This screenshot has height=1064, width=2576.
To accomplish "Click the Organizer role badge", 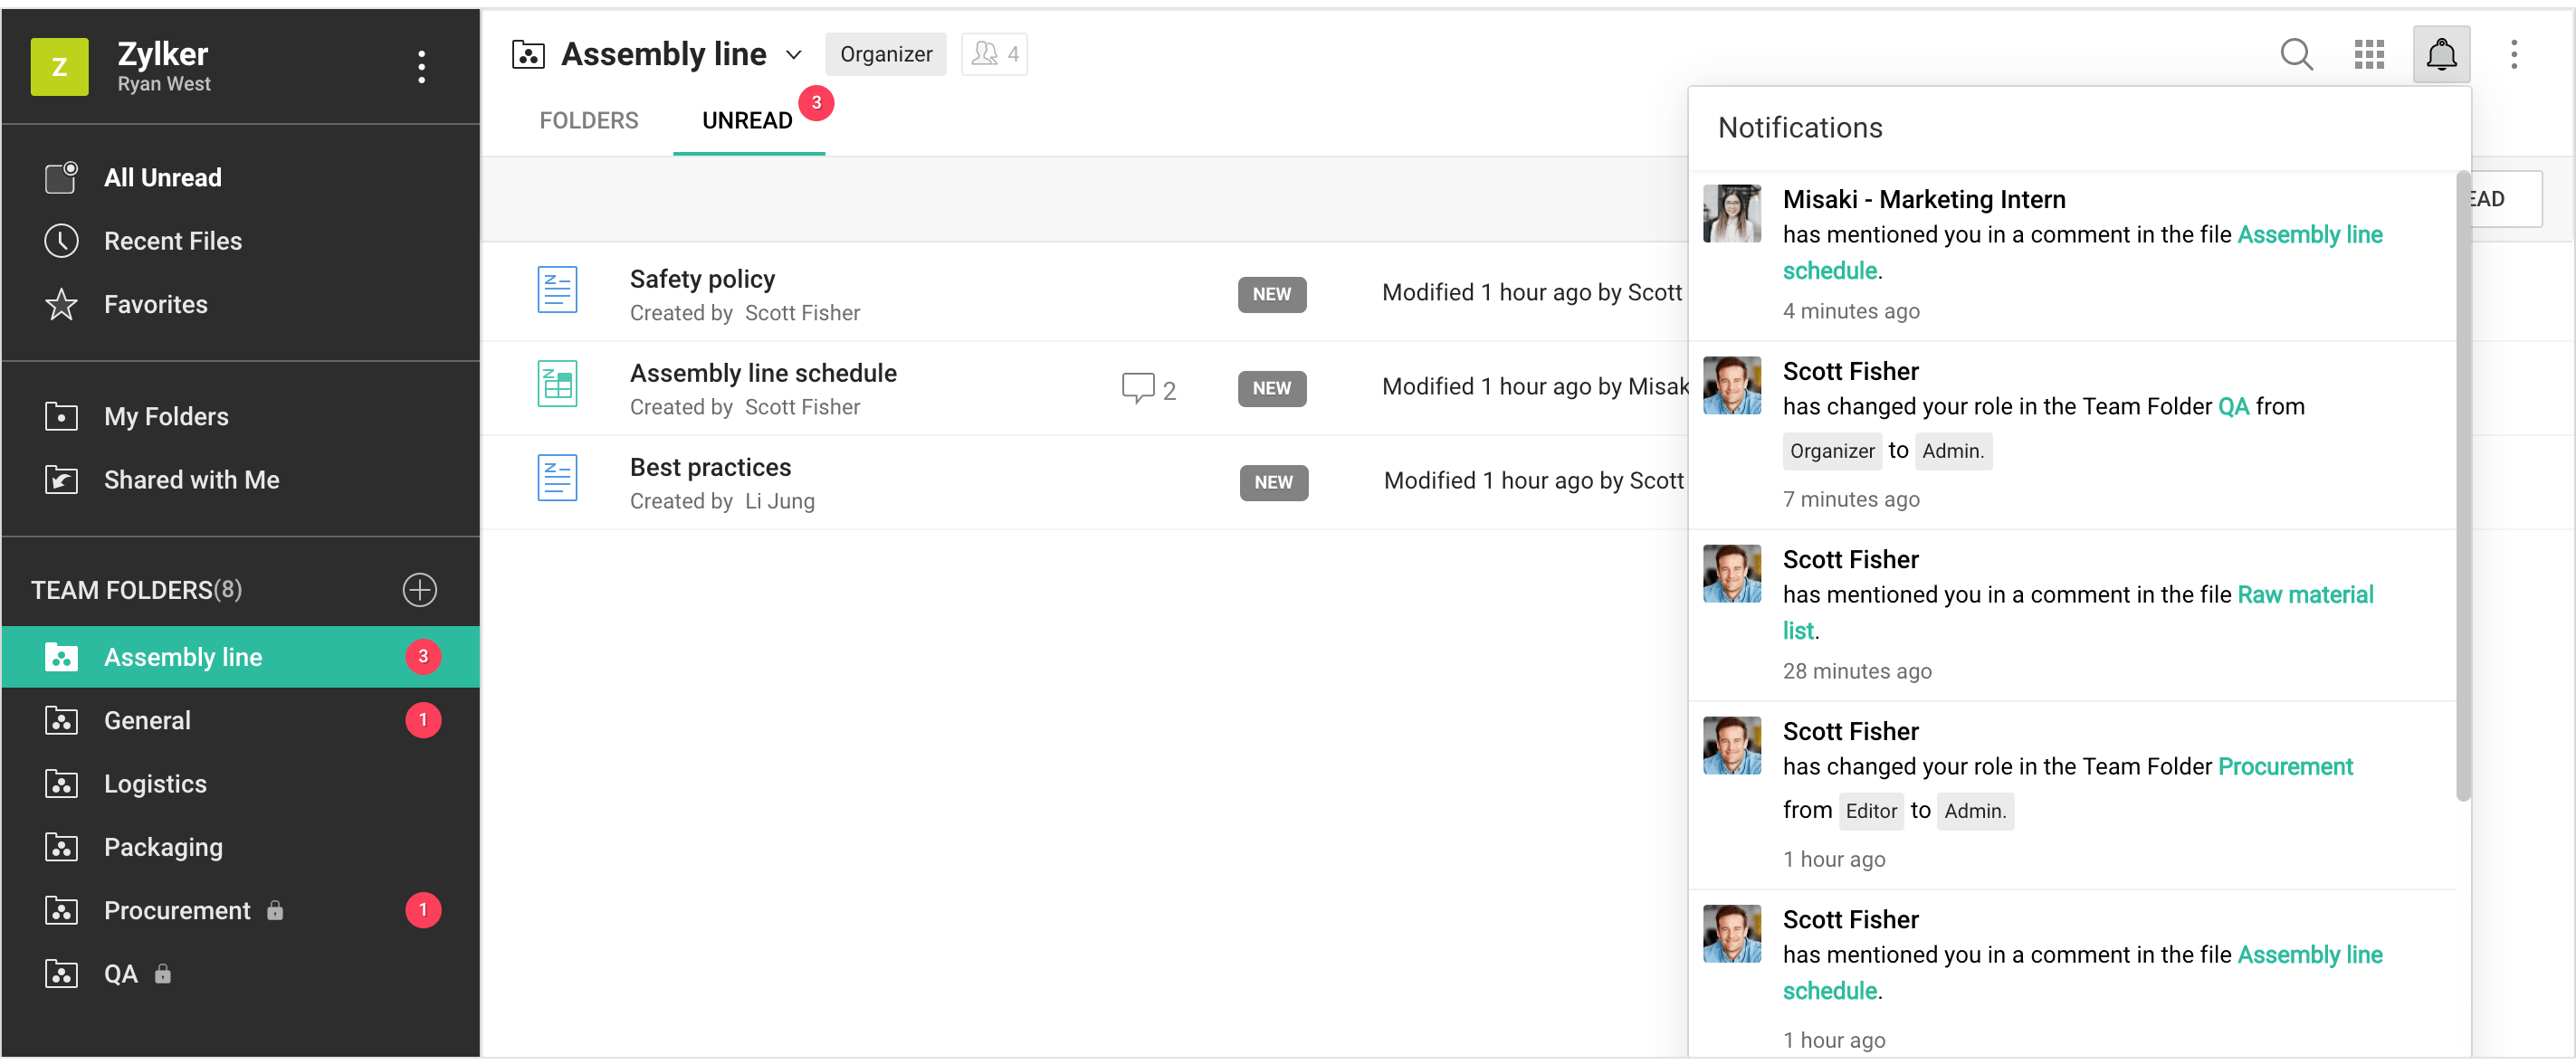I will [886, 54].
